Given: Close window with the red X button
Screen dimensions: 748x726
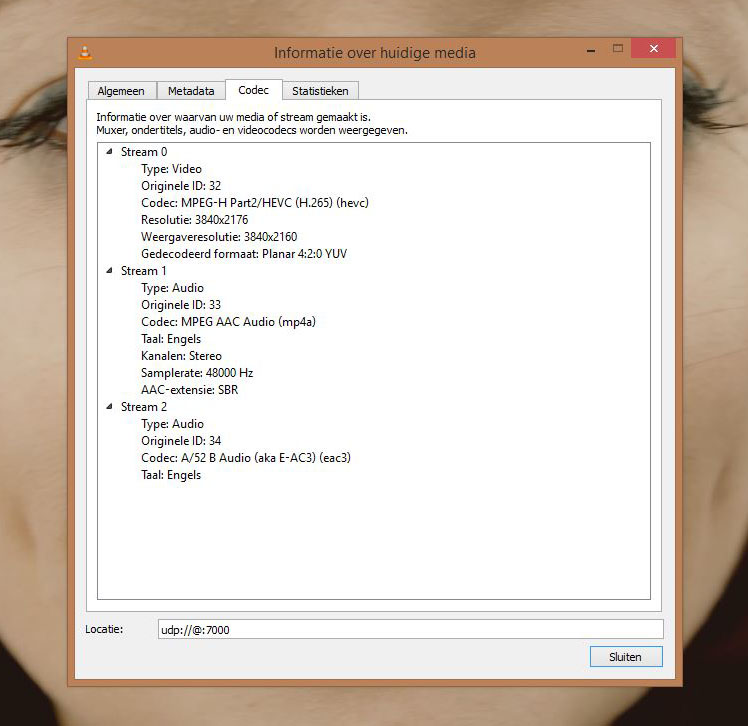Looking at the screenshot, I should point(654,48).
